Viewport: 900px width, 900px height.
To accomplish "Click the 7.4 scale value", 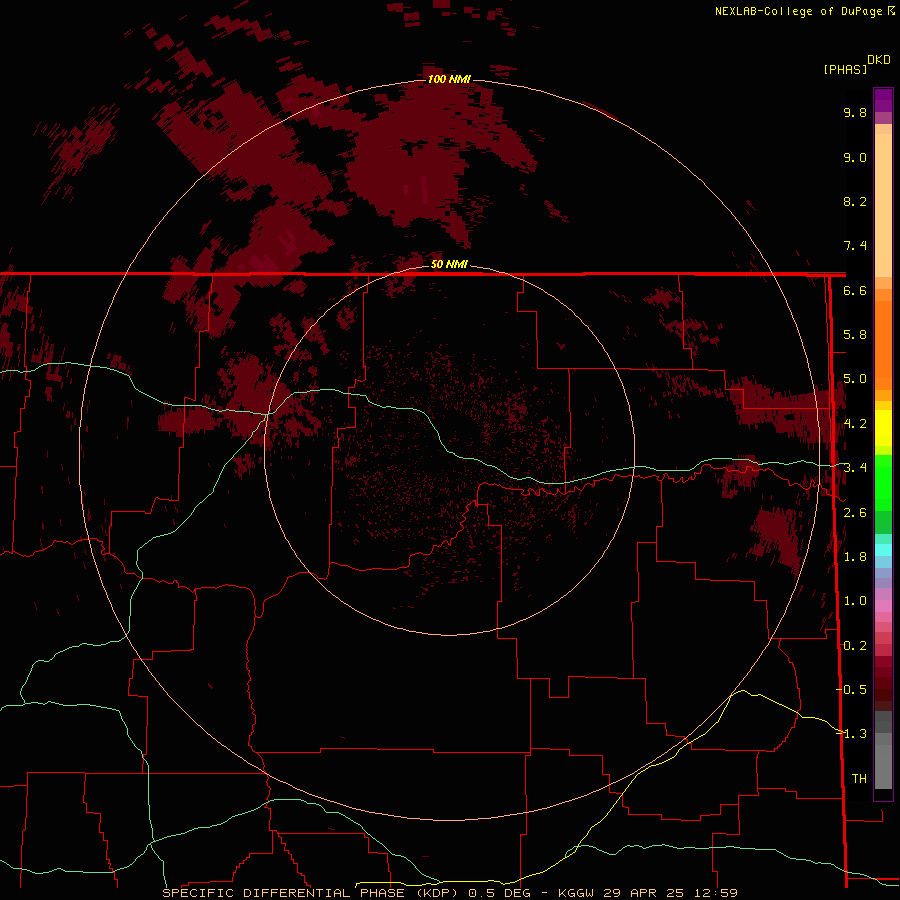I will click(855, 246).
